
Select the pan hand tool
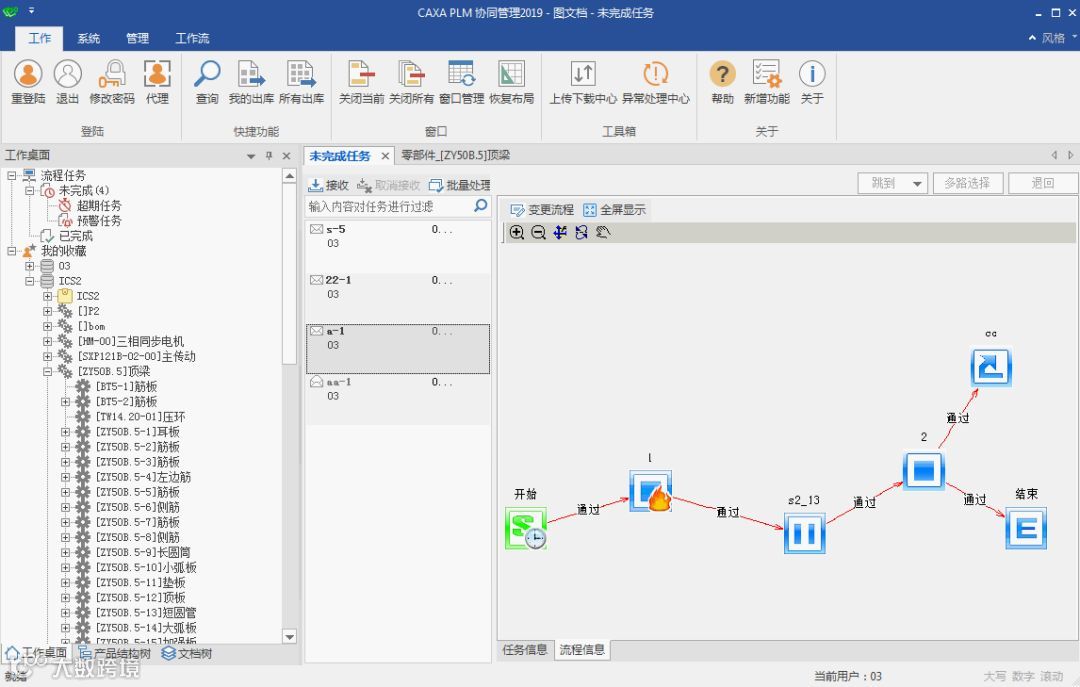(x=603, y=232)
